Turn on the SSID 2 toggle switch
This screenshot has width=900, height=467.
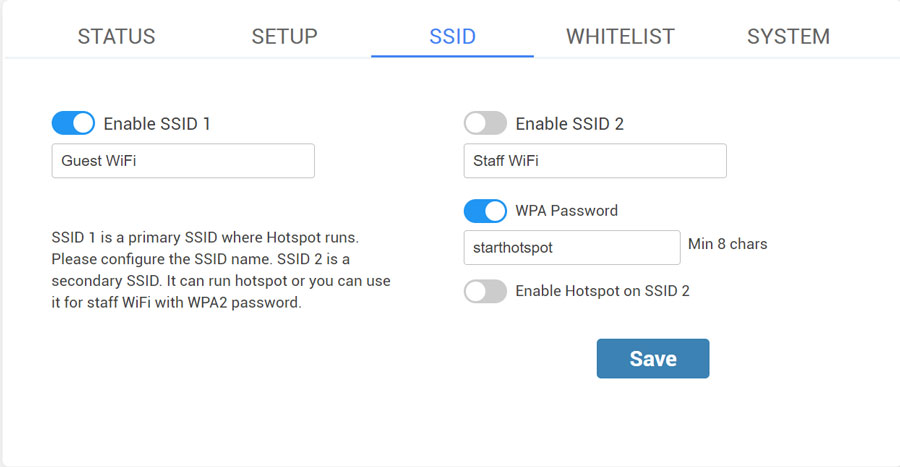click(x=485, y=124)
